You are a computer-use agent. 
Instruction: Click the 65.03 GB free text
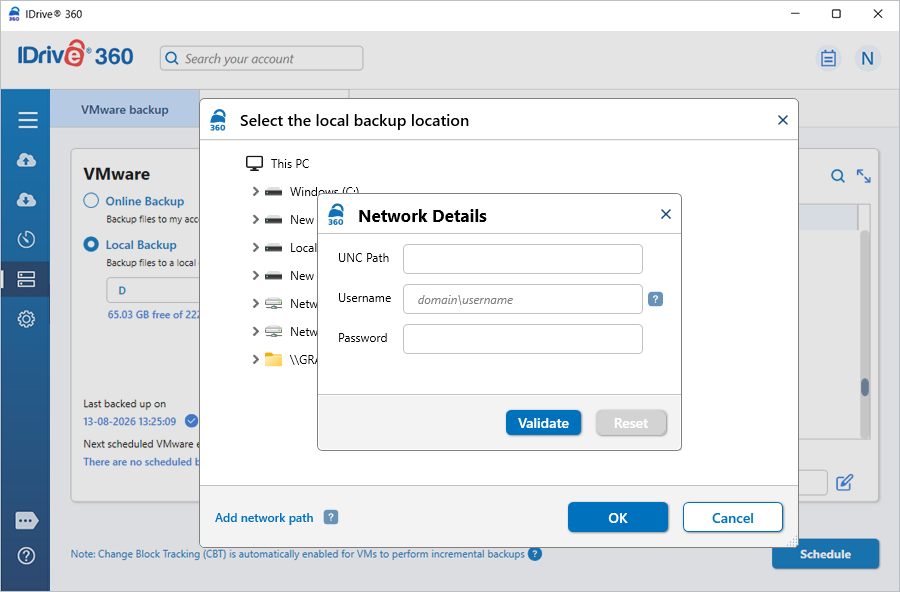[153, 315]
